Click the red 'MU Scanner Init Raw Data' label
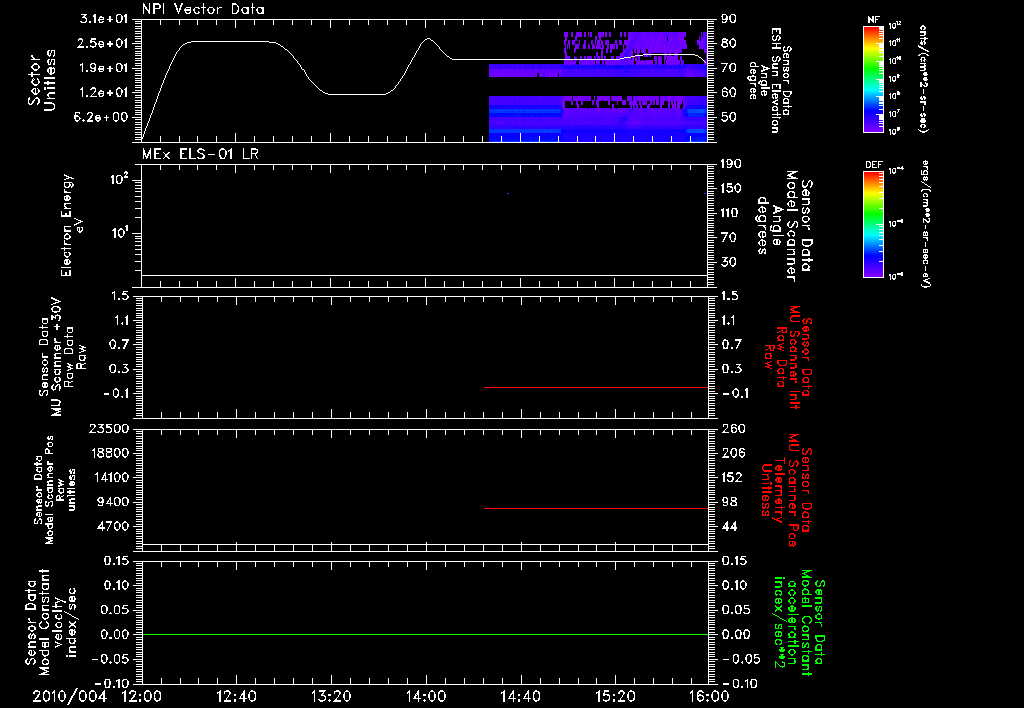Screen dimensions: 1024x708 787,357
